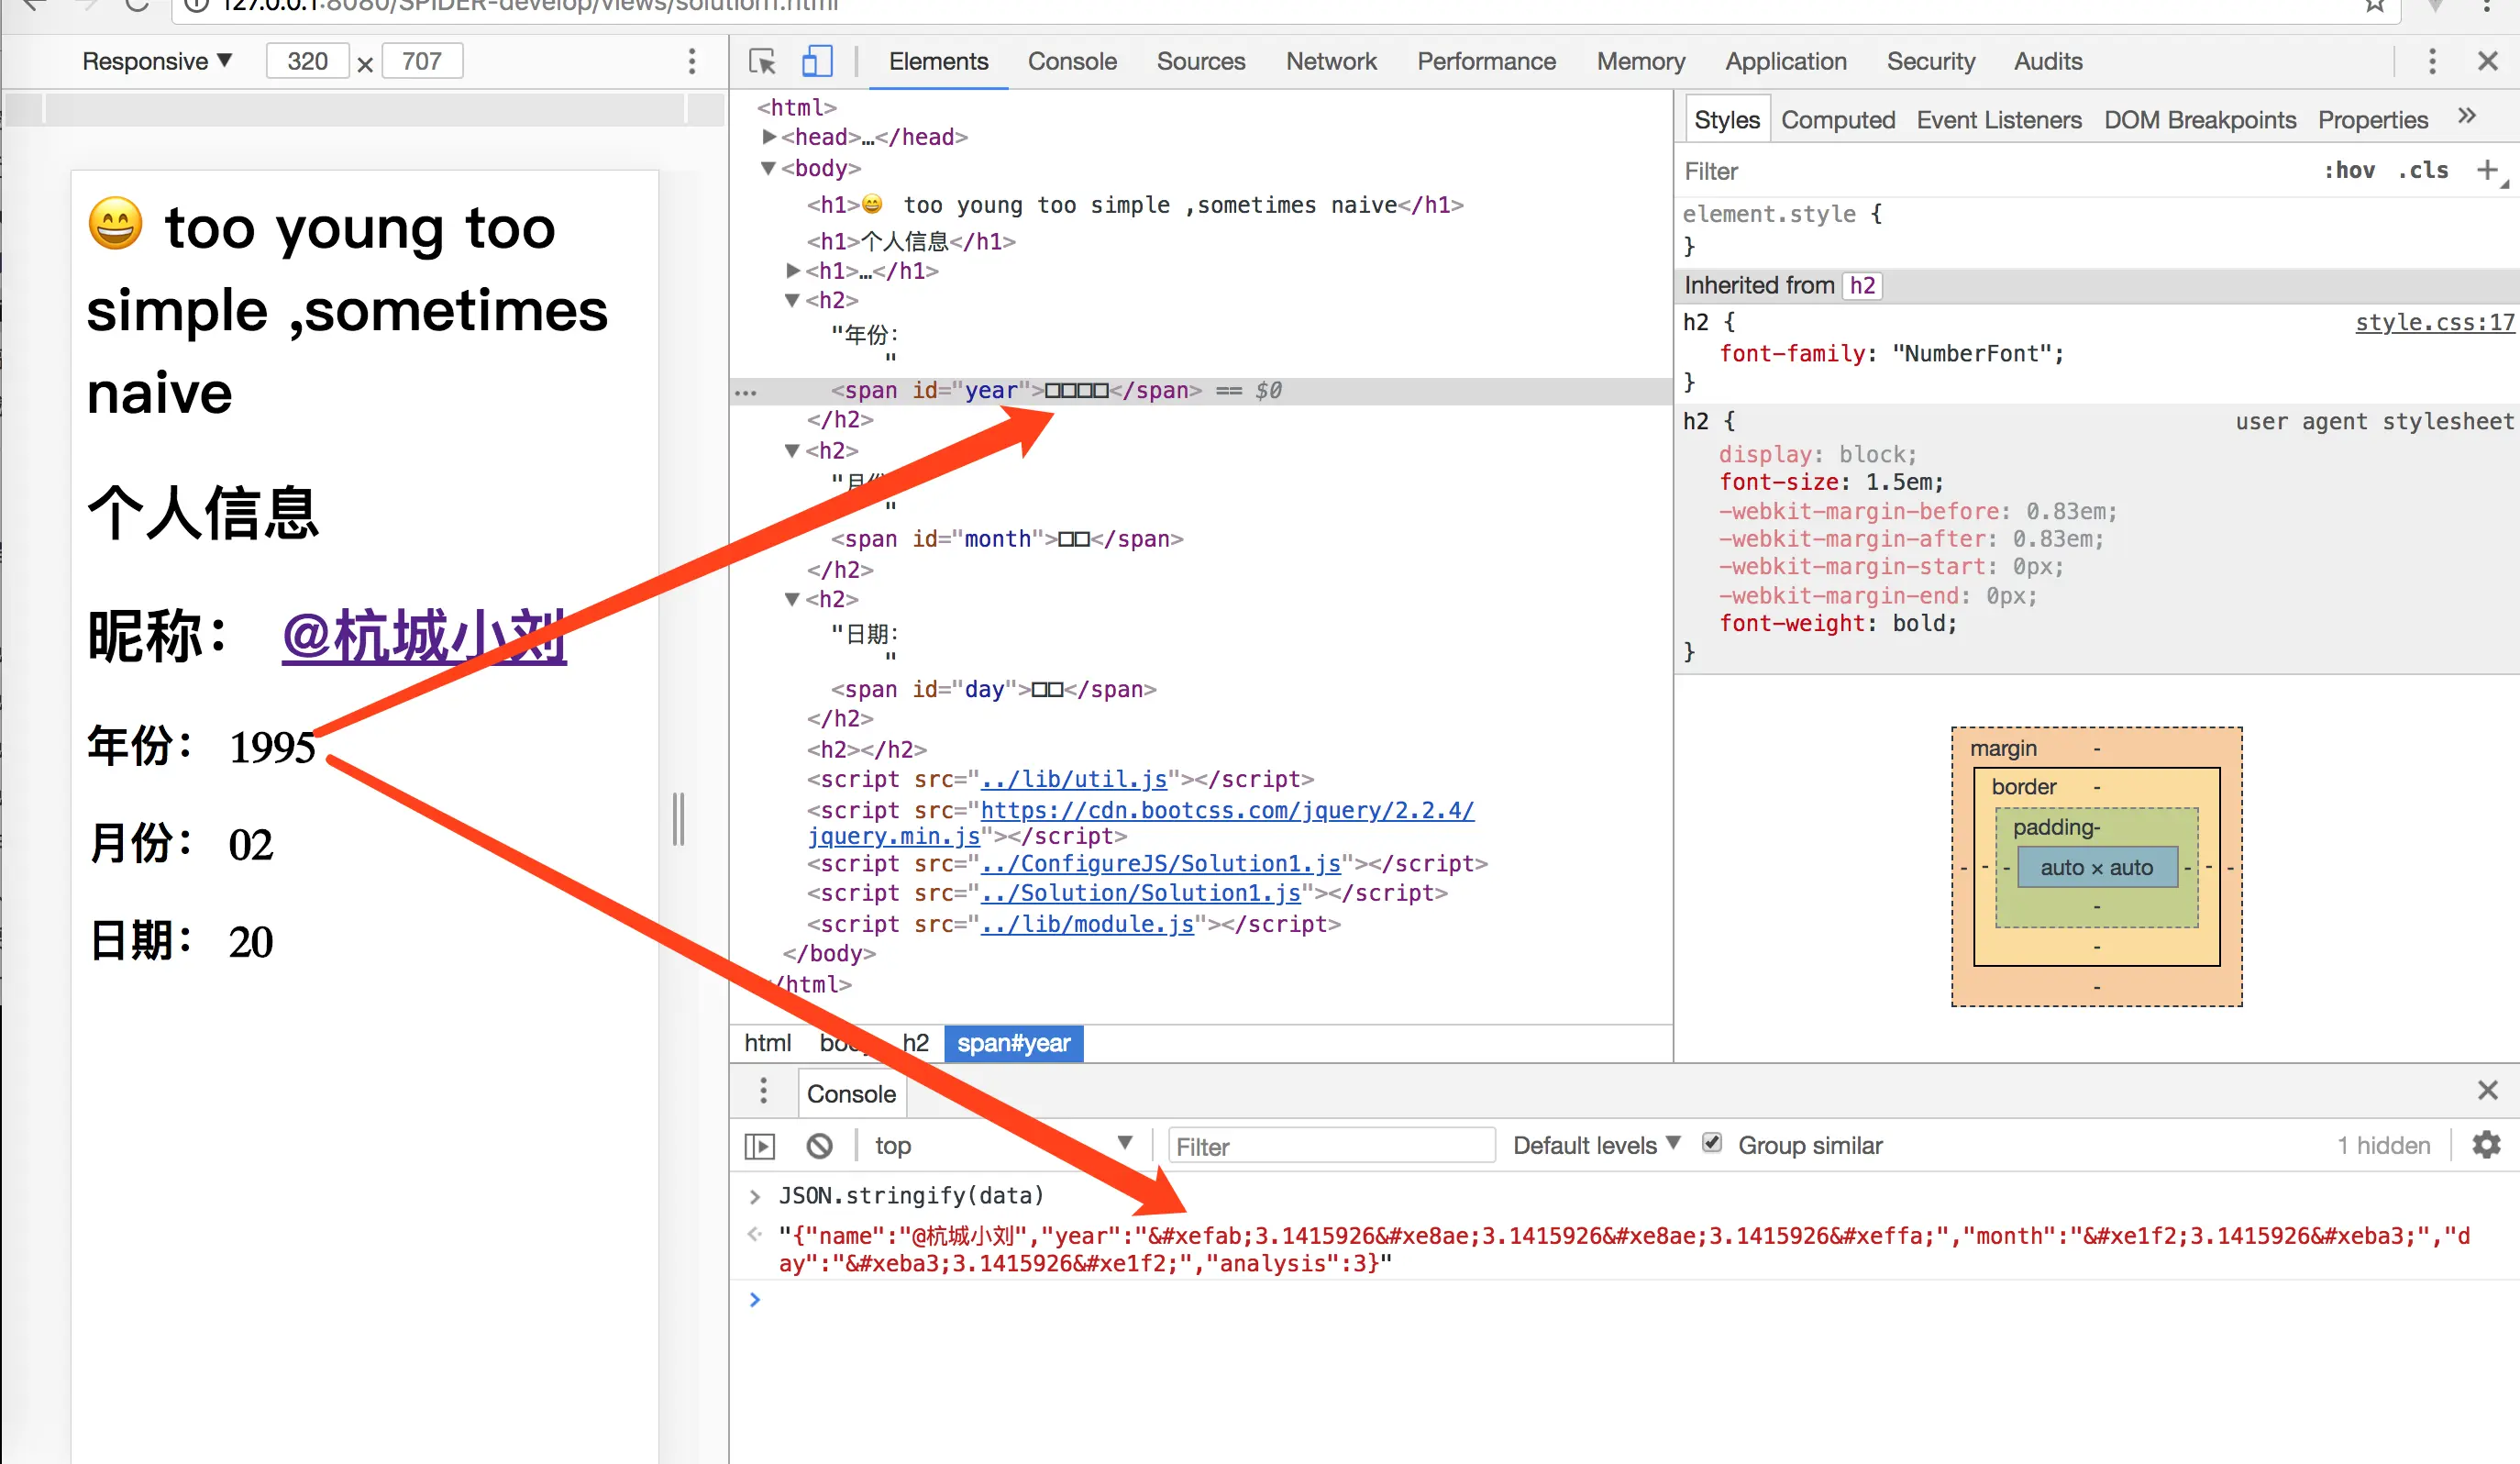This screenshot has height=1464, width=2520.
Task: Activate the inspect element picker icon
Action: point(762,62)
